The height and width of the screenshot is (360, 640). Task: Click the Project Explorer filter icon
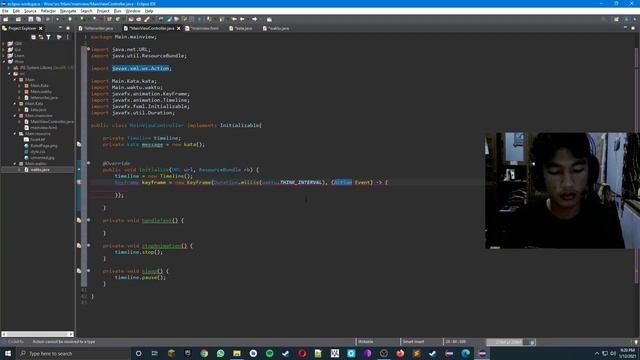49,37
